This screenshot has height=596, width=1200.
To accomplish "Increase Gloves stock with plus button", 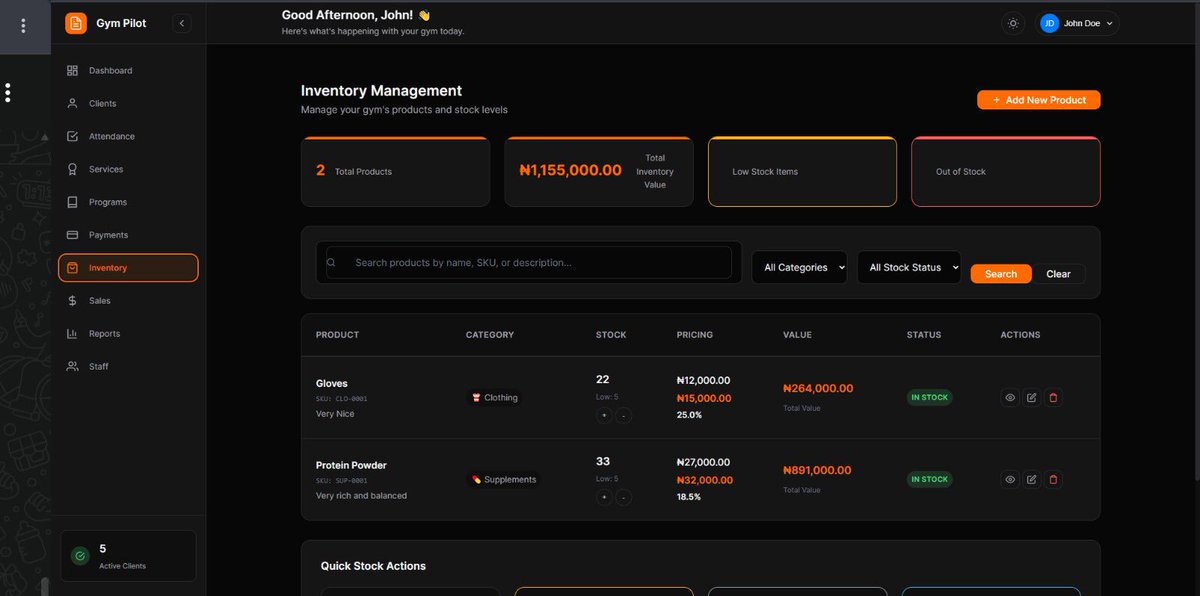I will tap(604, 415).
